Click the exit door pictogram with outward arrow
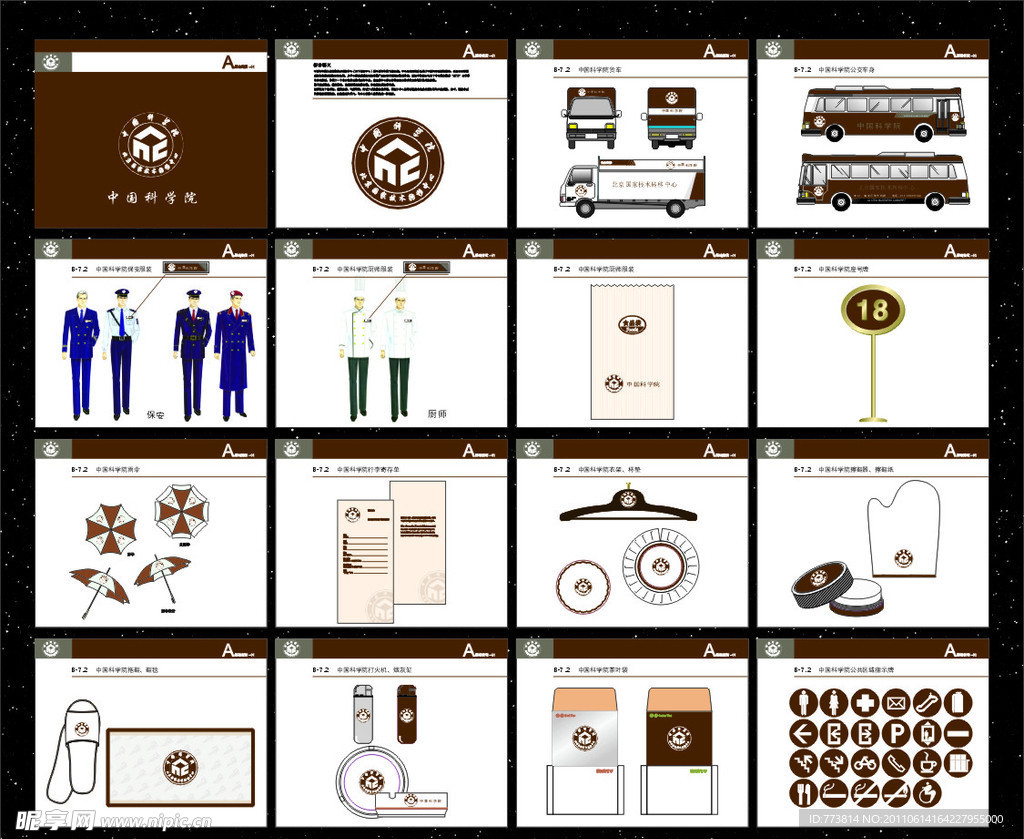 (865, 733)
